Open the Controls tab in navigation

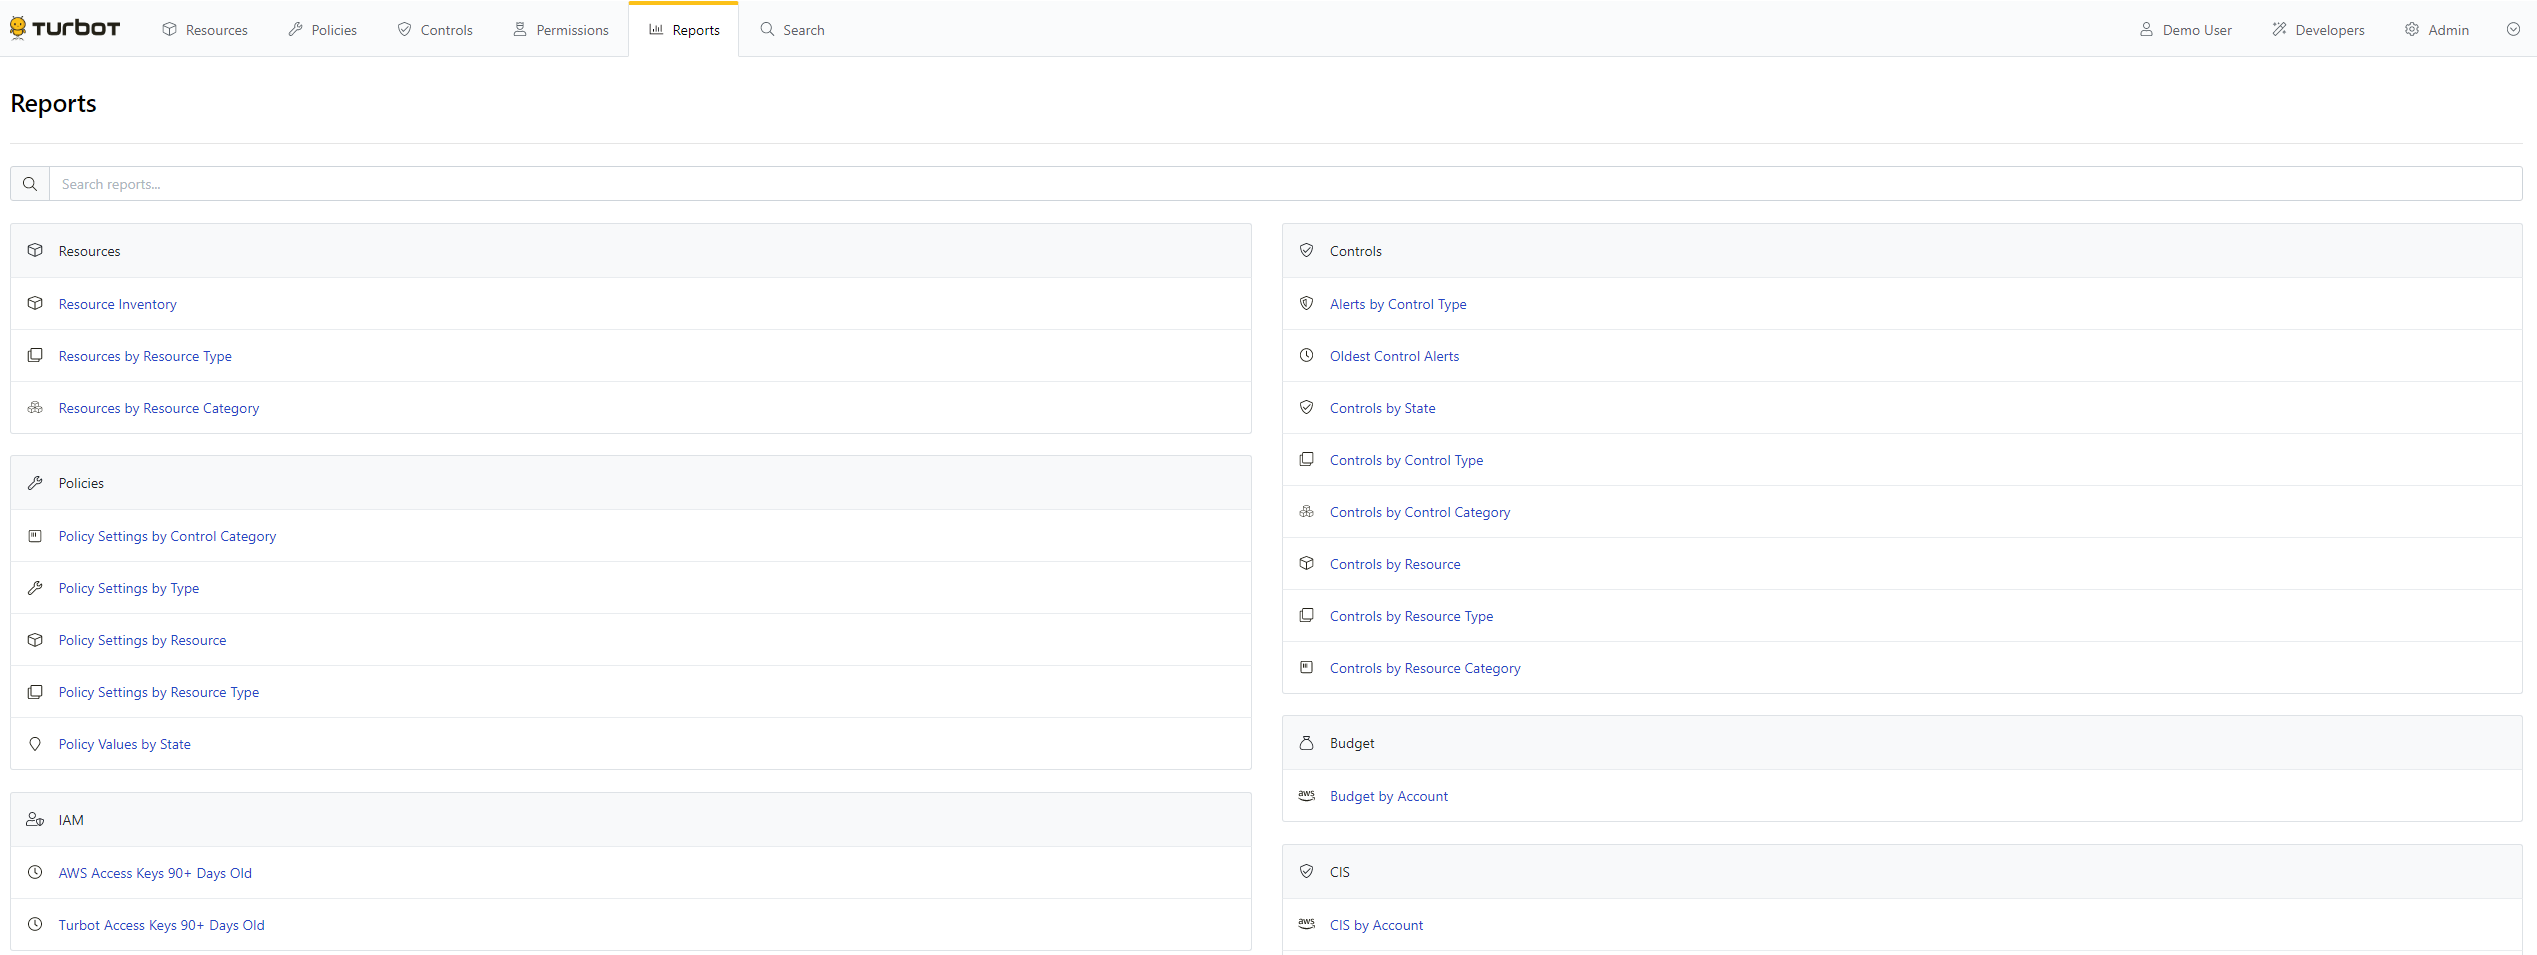pos(435,30)
